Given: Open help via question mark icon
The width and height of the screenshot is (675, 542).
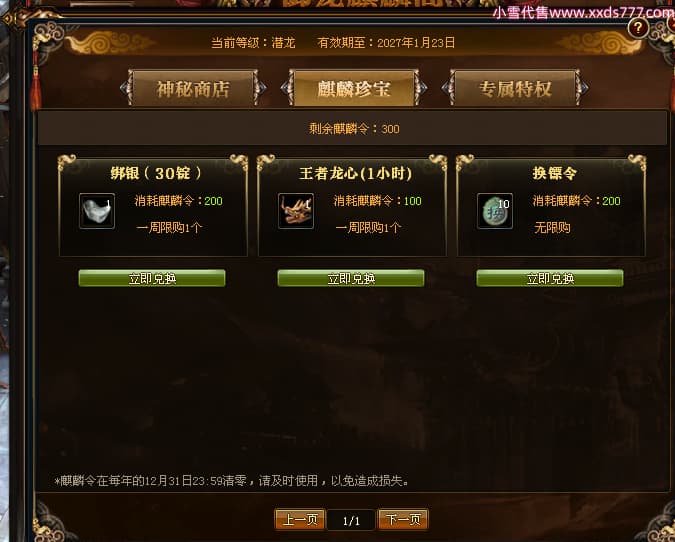Looking at the screenshot, I should [x=638, y=28].
